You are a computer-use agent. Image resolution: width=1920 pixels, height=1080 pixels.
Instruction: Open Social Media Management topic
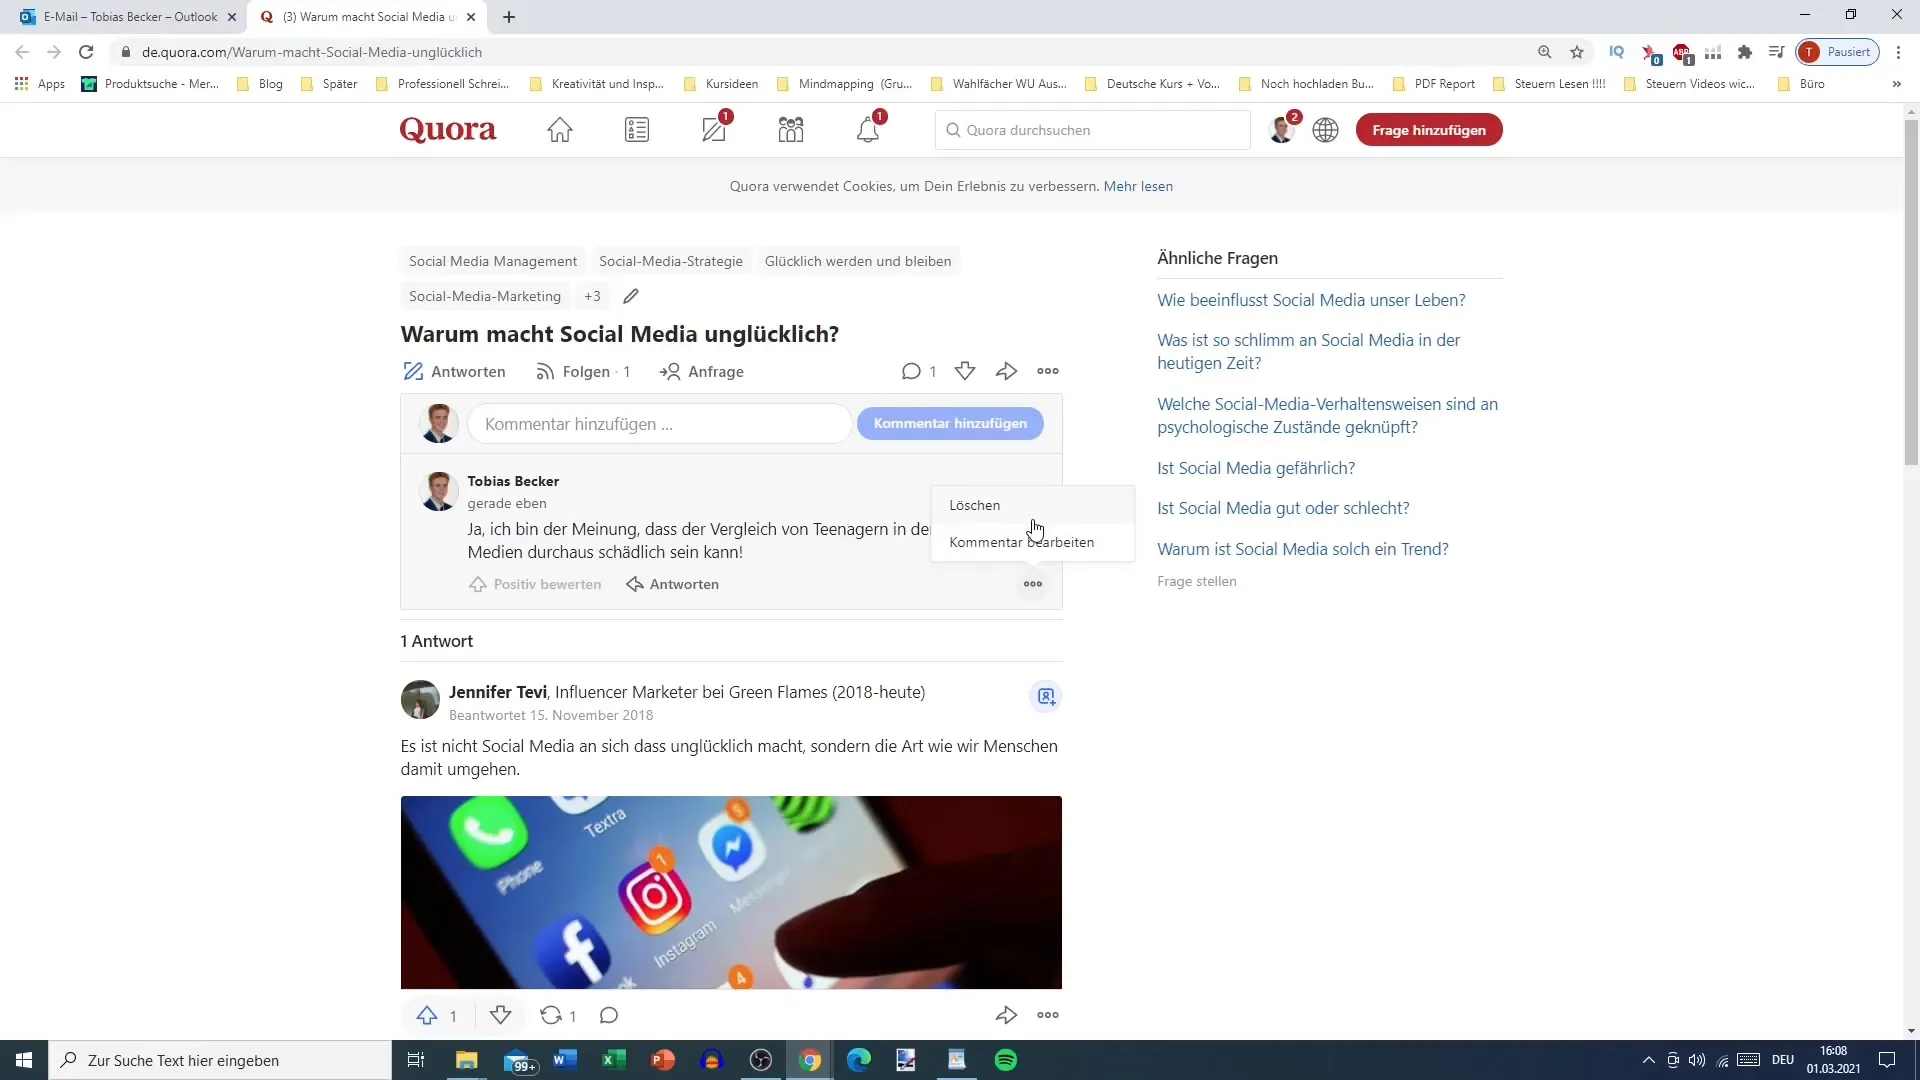point(493,261)
